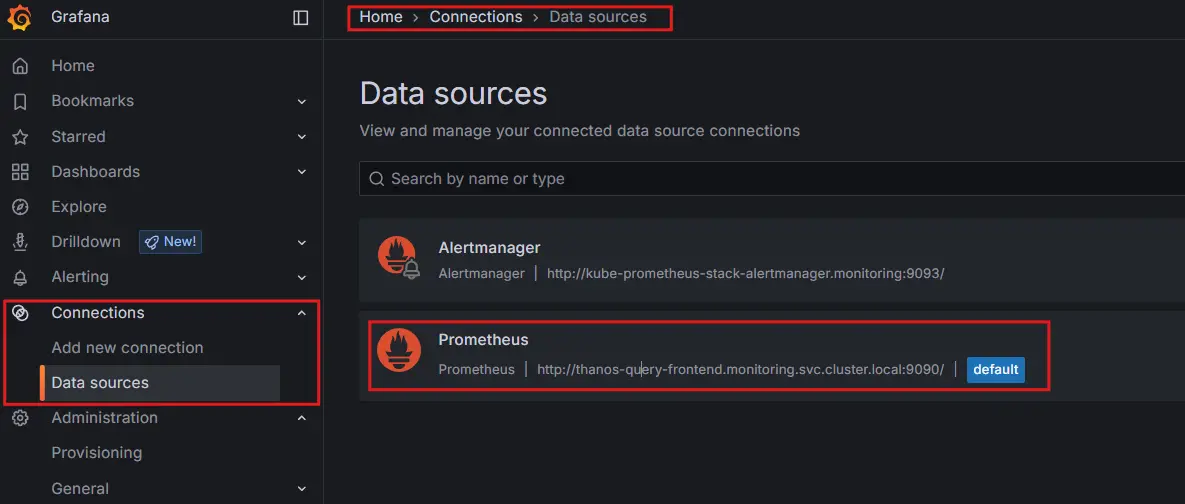This screenshot has width=1185, height=504.
Task: Click the Explore compass icon
Action: pyautogui.click(x=20, y=207)
